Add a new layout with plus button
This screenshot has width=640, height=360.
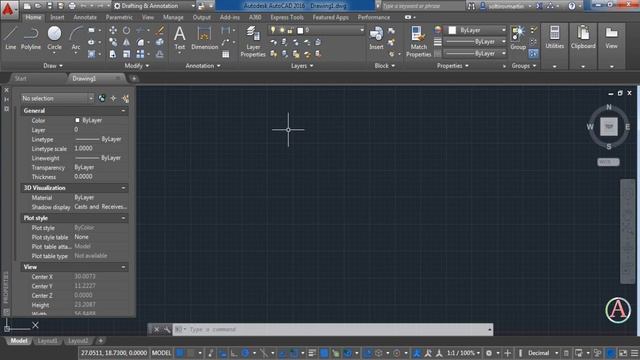coord(101,340)
